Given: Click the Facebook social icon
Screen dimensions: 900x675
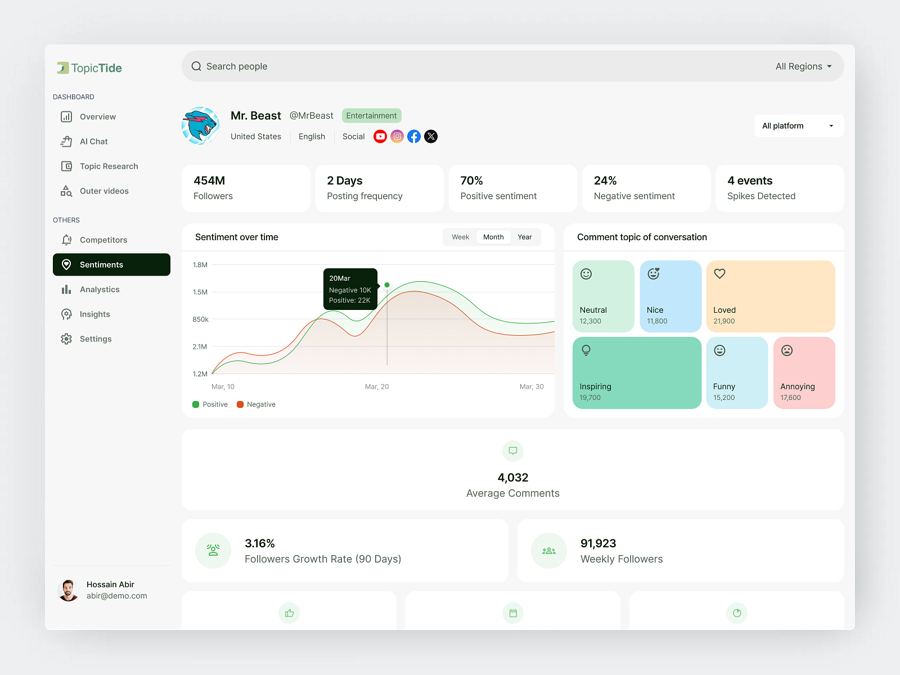Looking at the screenshot, I should click(x=414, y=136).
